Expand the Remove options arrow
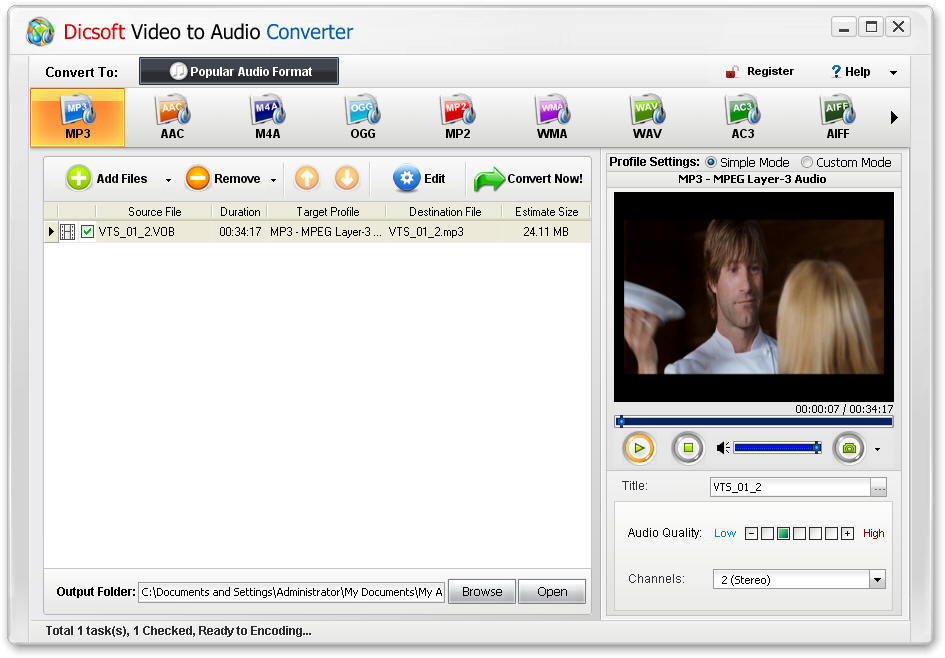 274,180
